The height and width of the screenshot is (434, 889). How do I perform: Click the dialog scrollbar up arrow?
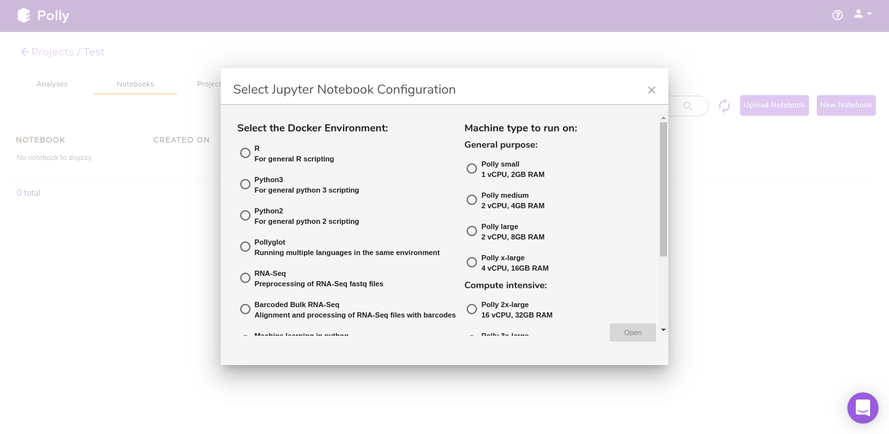663,118
